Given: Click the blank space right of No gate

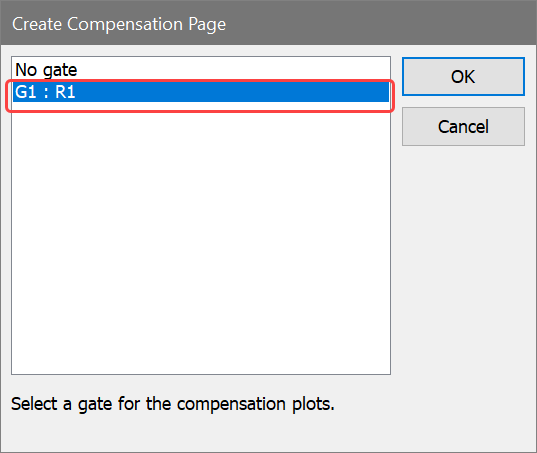Looking at the screenshot, I should coord(233,70).
